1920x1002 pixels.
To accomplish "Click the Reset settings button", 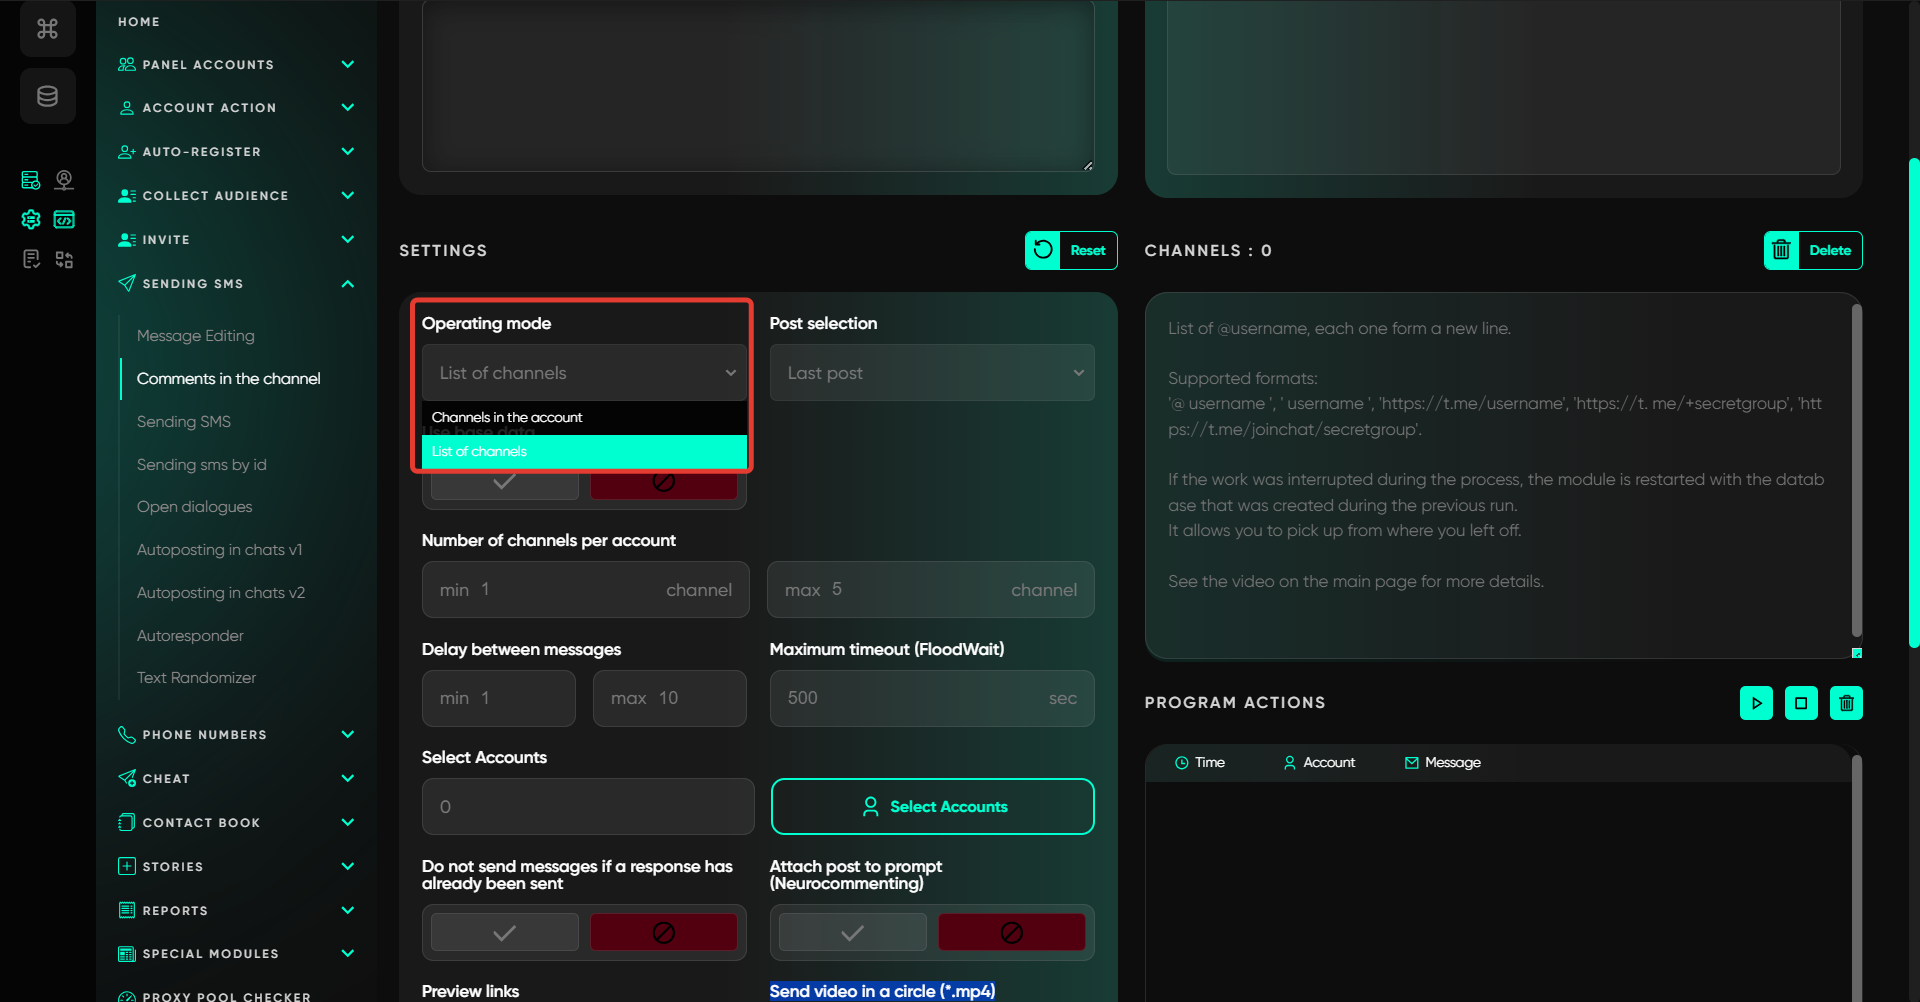I will tap(1071, 251).
